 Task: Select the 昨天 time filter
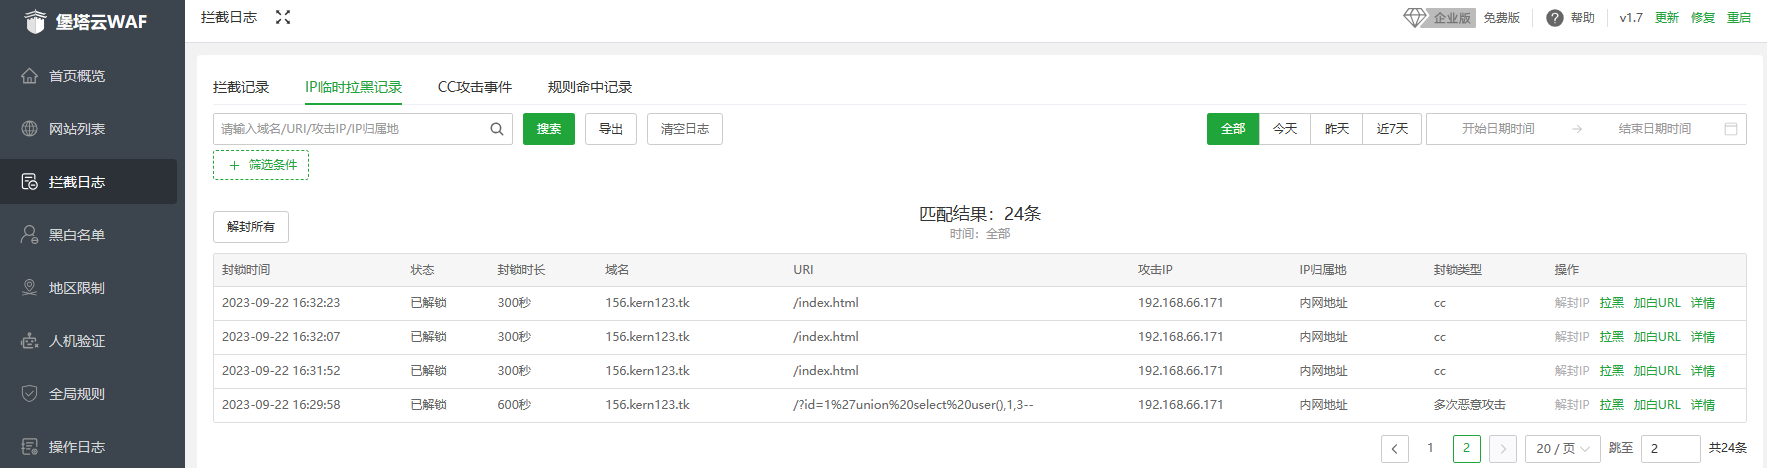click(1337, 129)
